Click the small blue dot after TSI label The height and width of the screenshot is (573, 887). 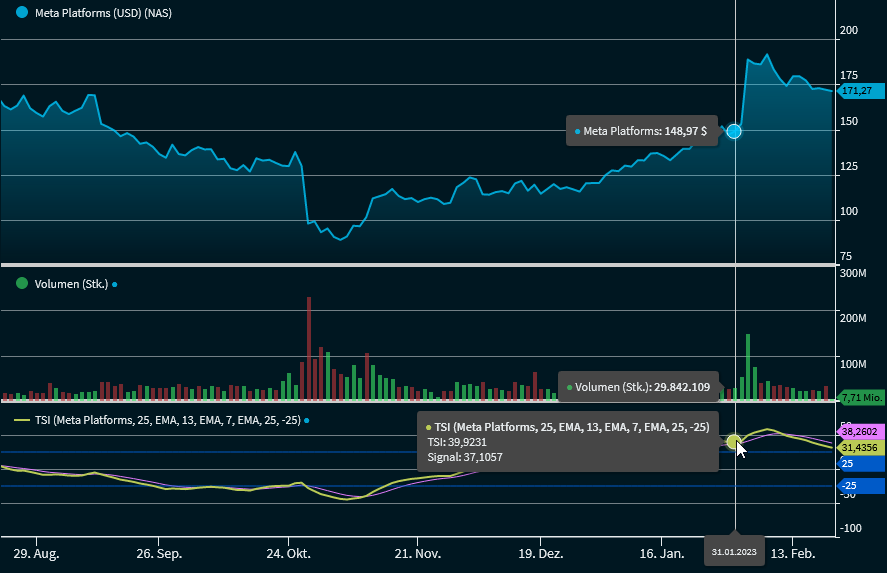point(307,420)
